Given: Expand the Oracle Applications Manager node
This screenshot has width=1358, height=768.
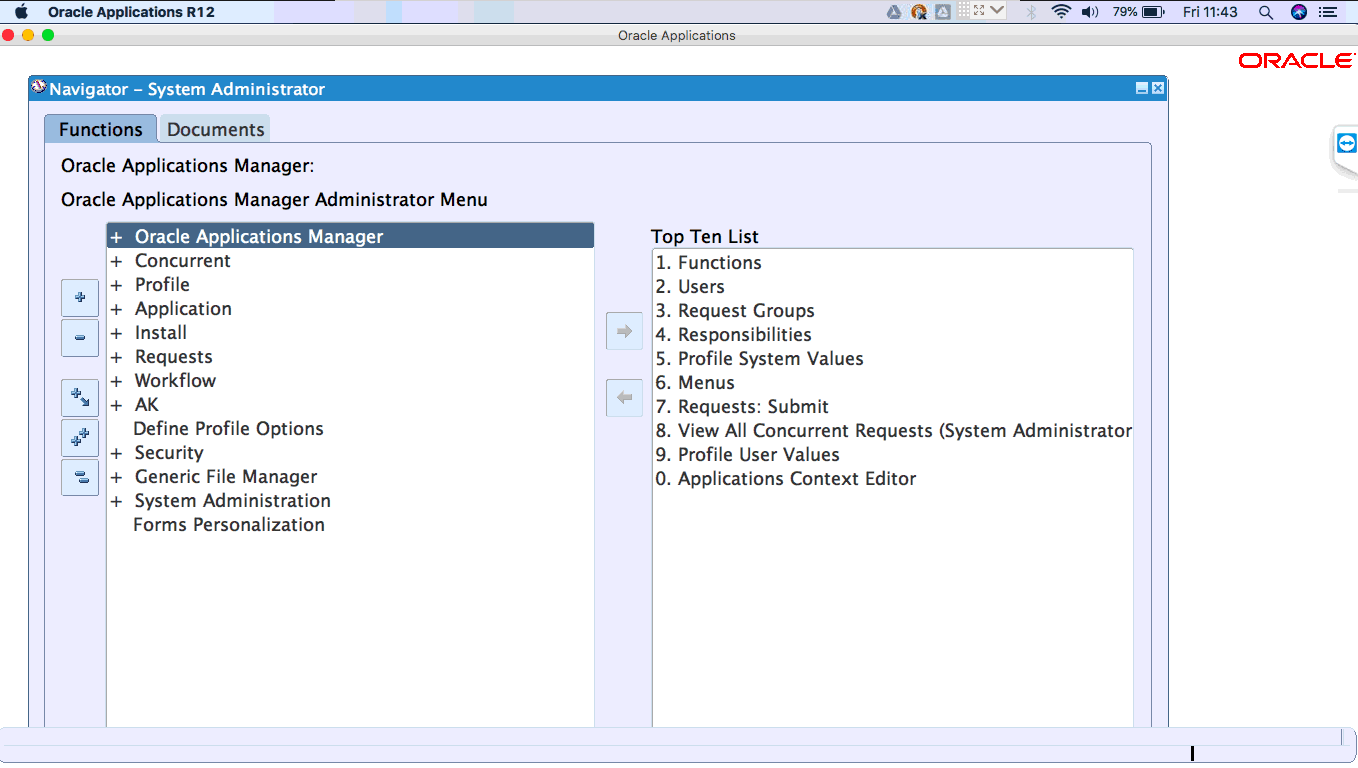Looking at the screenshot, I should click(x=116, y=238).
